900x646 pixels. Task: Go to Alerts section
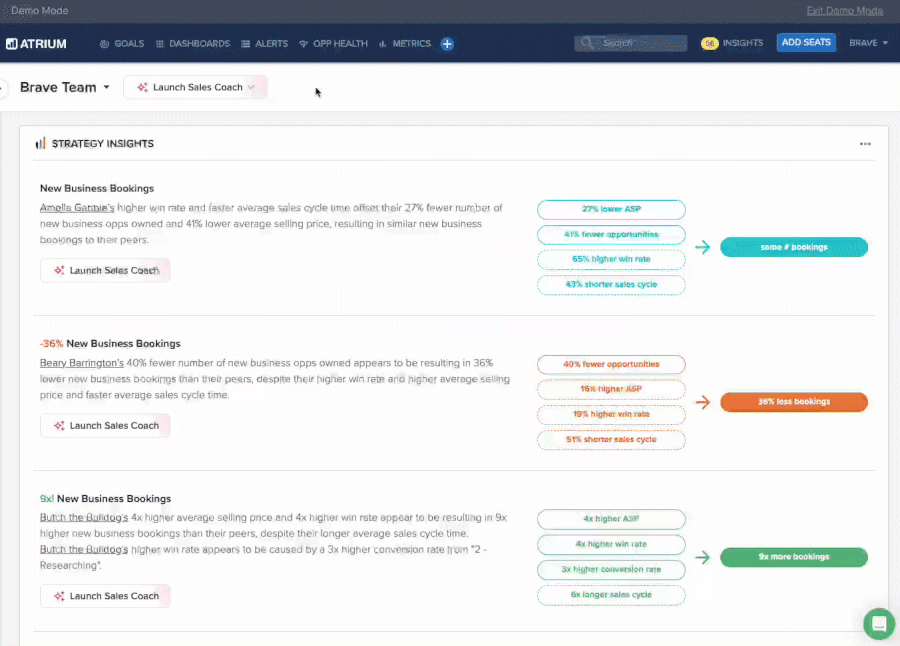click(x=265, y=44)
